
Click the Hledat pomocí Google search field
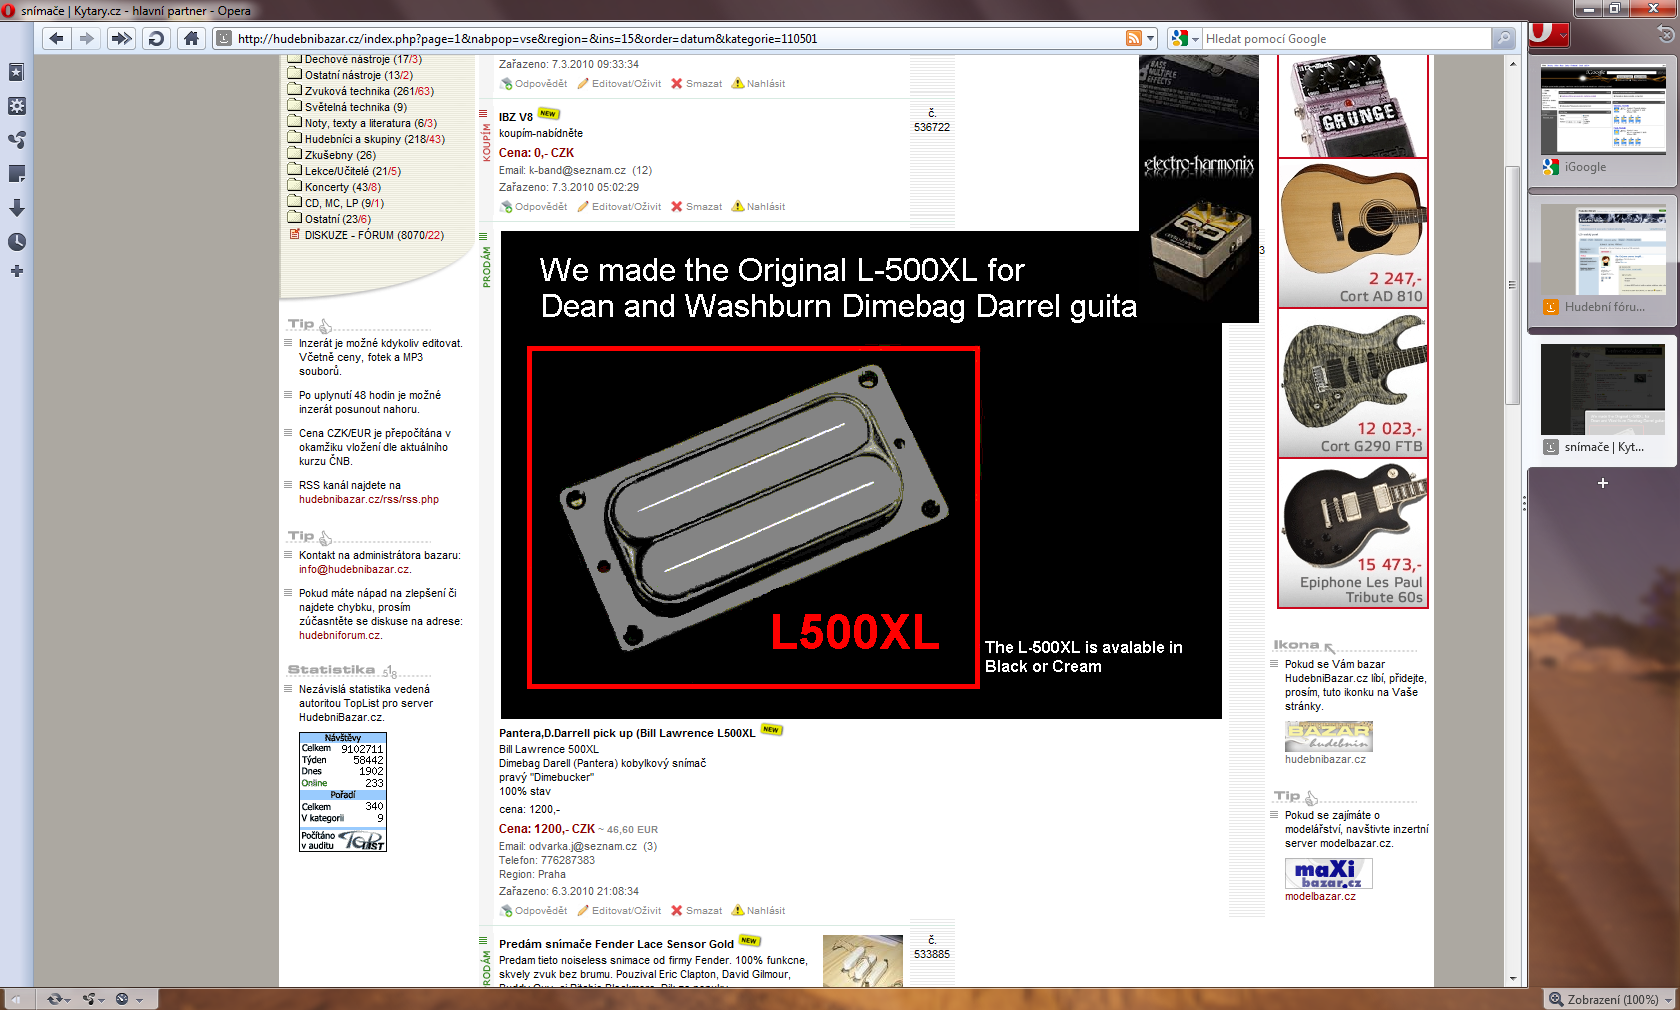[1345, 39]
